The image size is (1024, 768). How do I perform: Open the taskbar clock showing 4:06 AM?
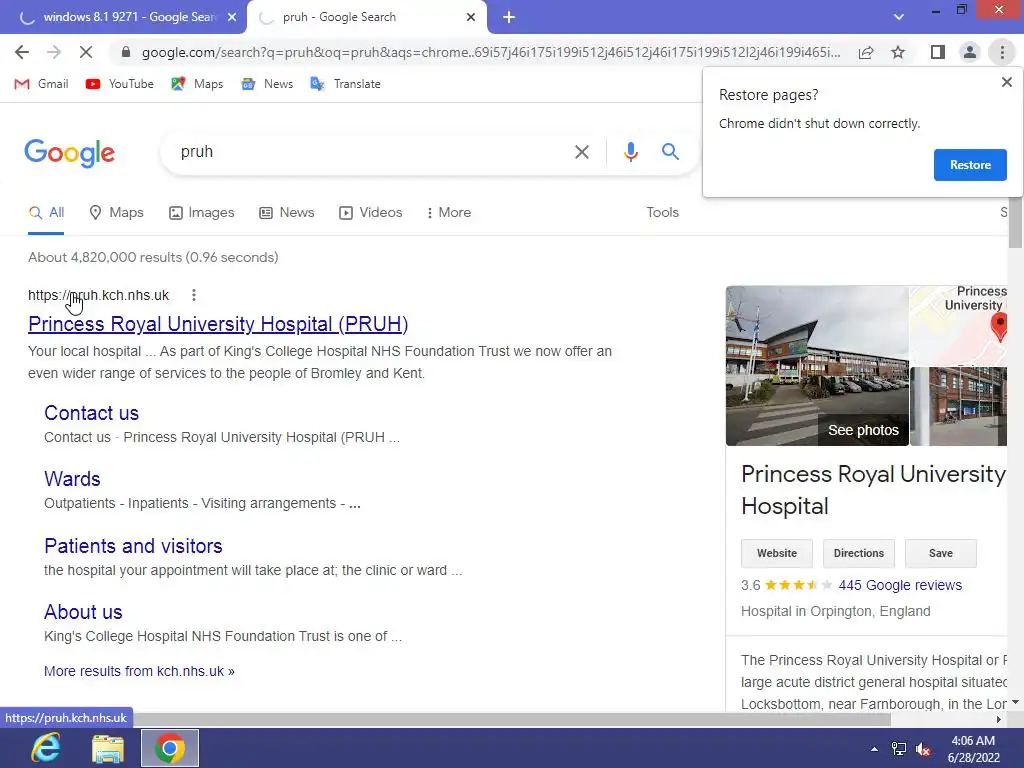click(x=973, y=749)
